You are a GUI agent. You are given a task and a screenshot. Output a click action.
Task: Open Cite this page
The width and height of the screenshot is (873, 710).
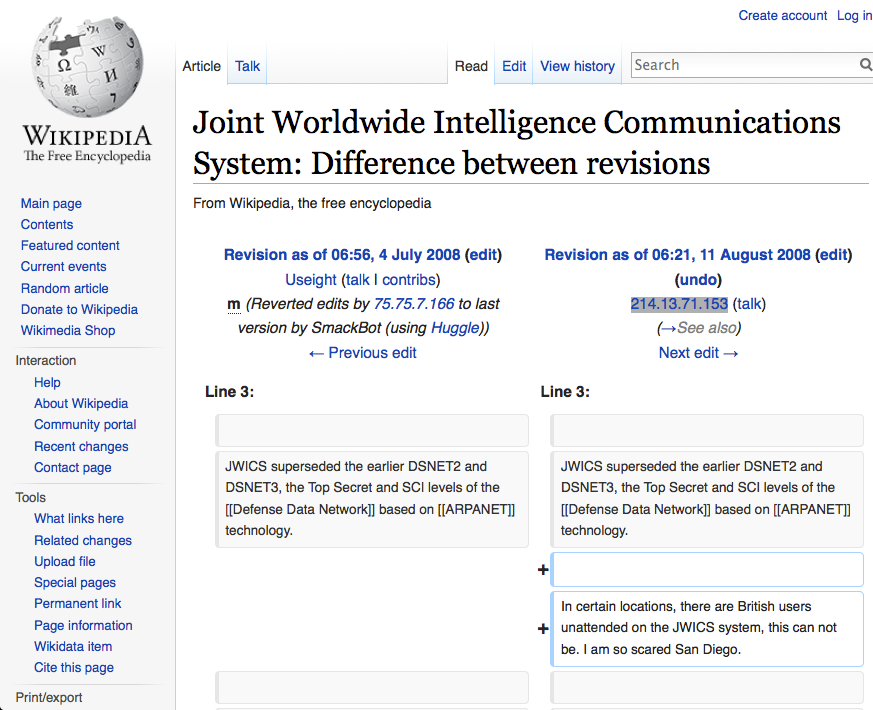(73, 668)
